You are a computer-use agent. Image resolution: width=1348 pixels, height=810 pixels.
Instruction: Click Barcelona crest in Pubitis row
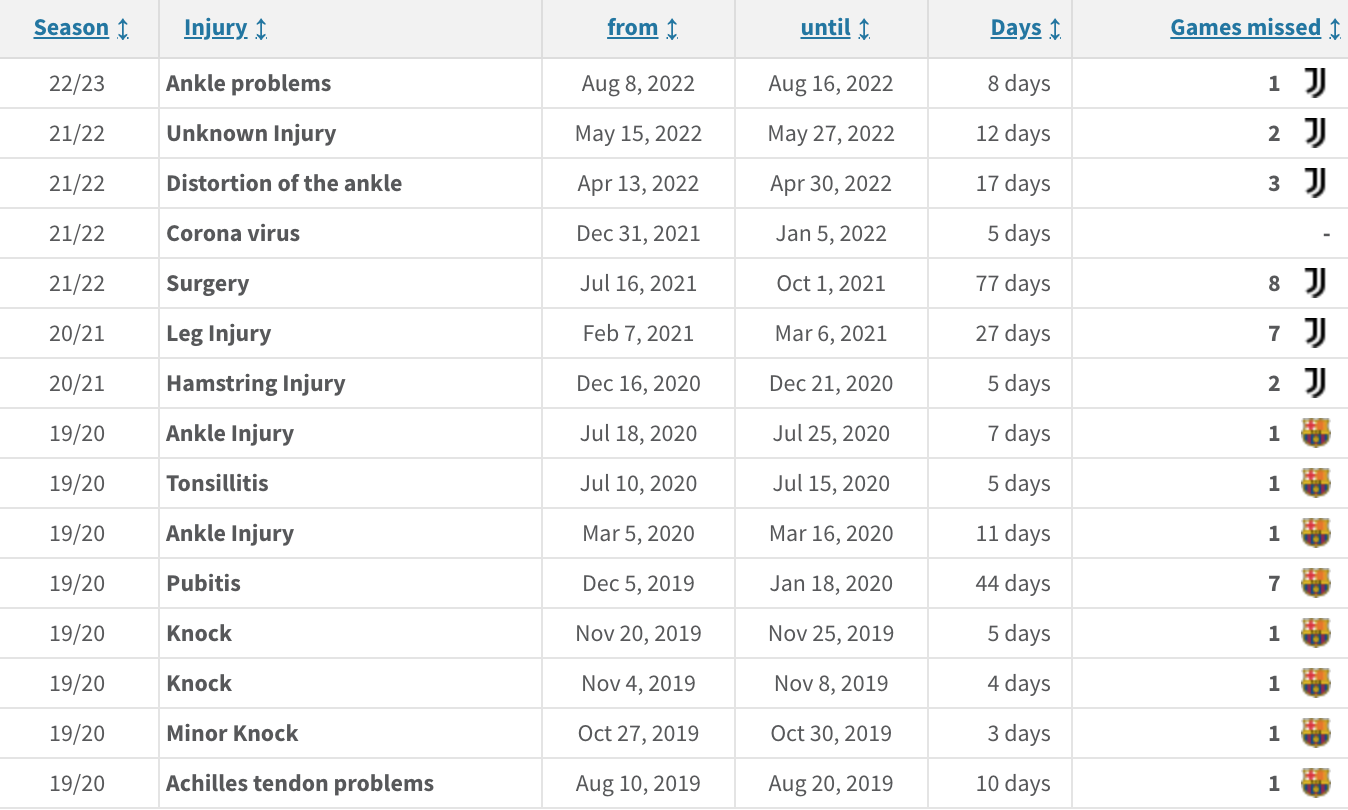1316,583
